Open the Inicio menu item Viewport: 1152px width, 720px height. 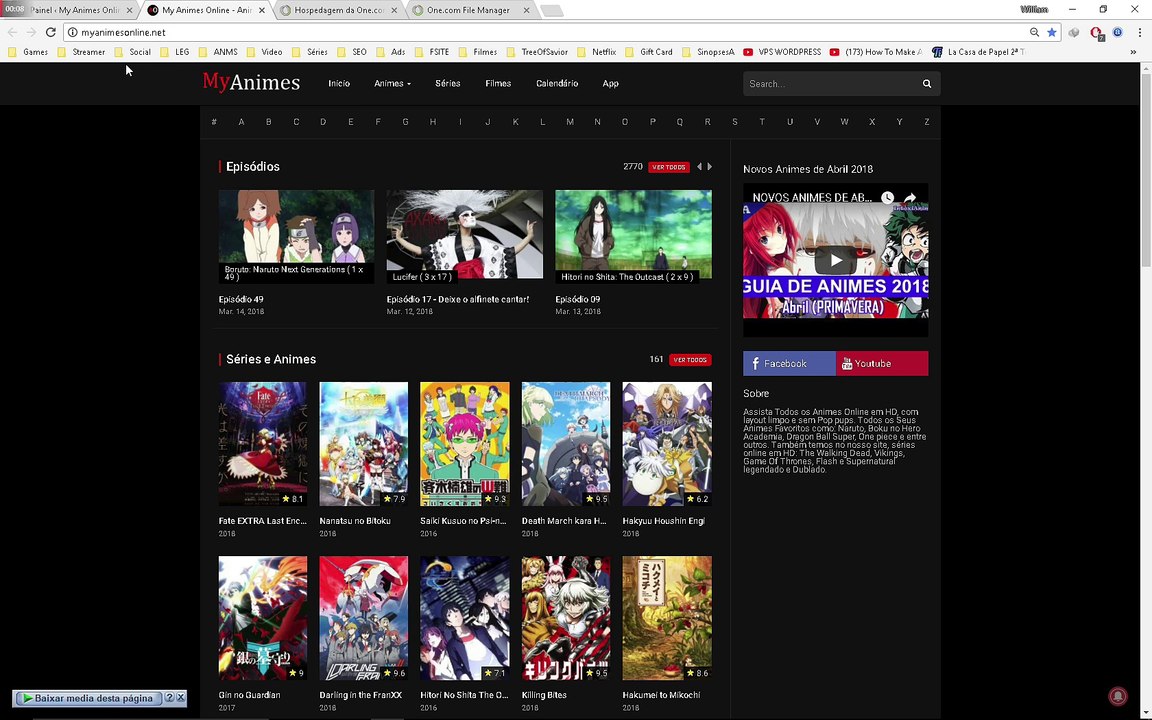(x=339, y=84)
